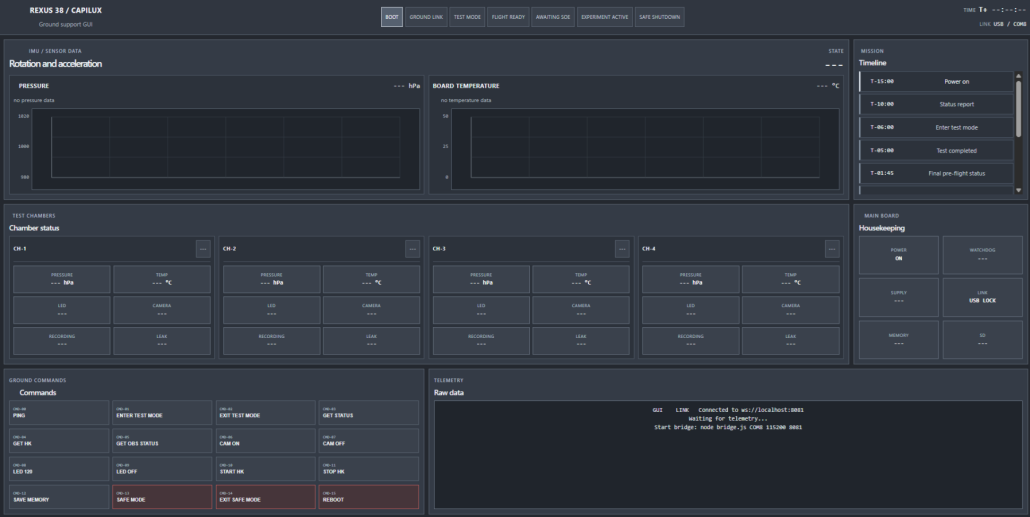Screen dimensions: 1030x517
Task: Click the timeline scrollbar down arrow
Action: click(x=1019, y=191)
